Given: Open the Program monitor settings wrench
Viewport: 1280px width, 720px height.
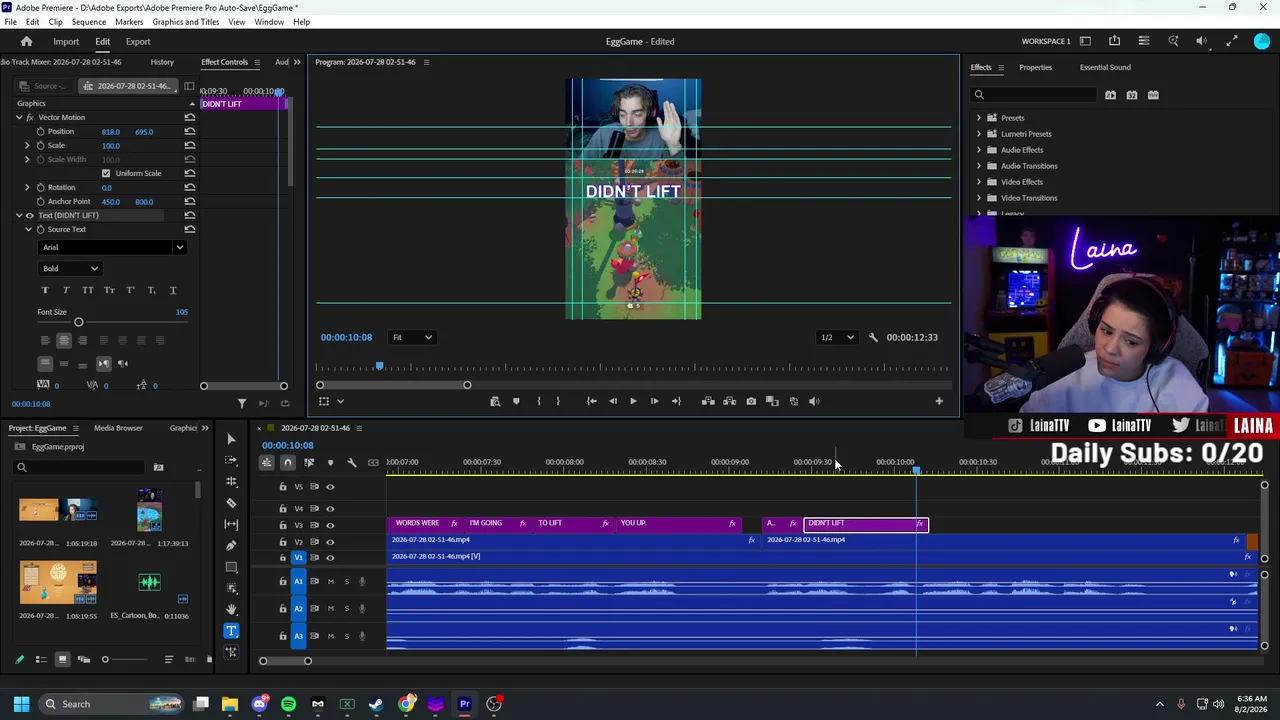Looking at the screenshot, I should pyautogui.click(x=873, y=337).
